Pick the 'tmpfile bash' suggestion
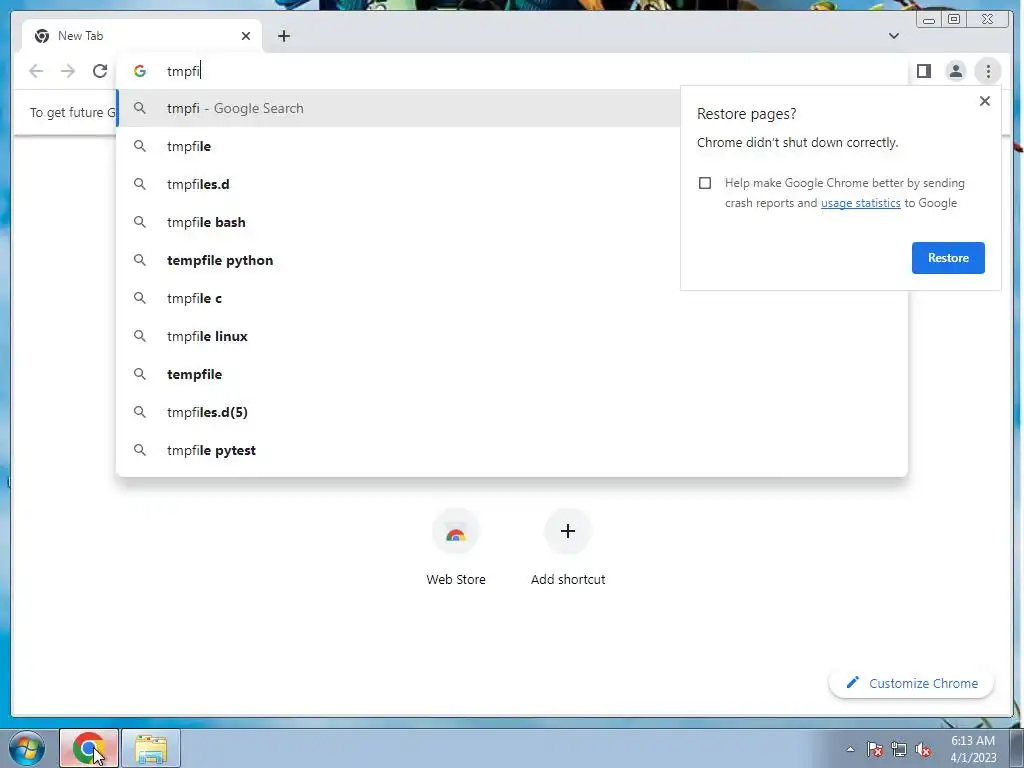The width and height of the screenshot is (1024, 768). [x=398, y=222]
